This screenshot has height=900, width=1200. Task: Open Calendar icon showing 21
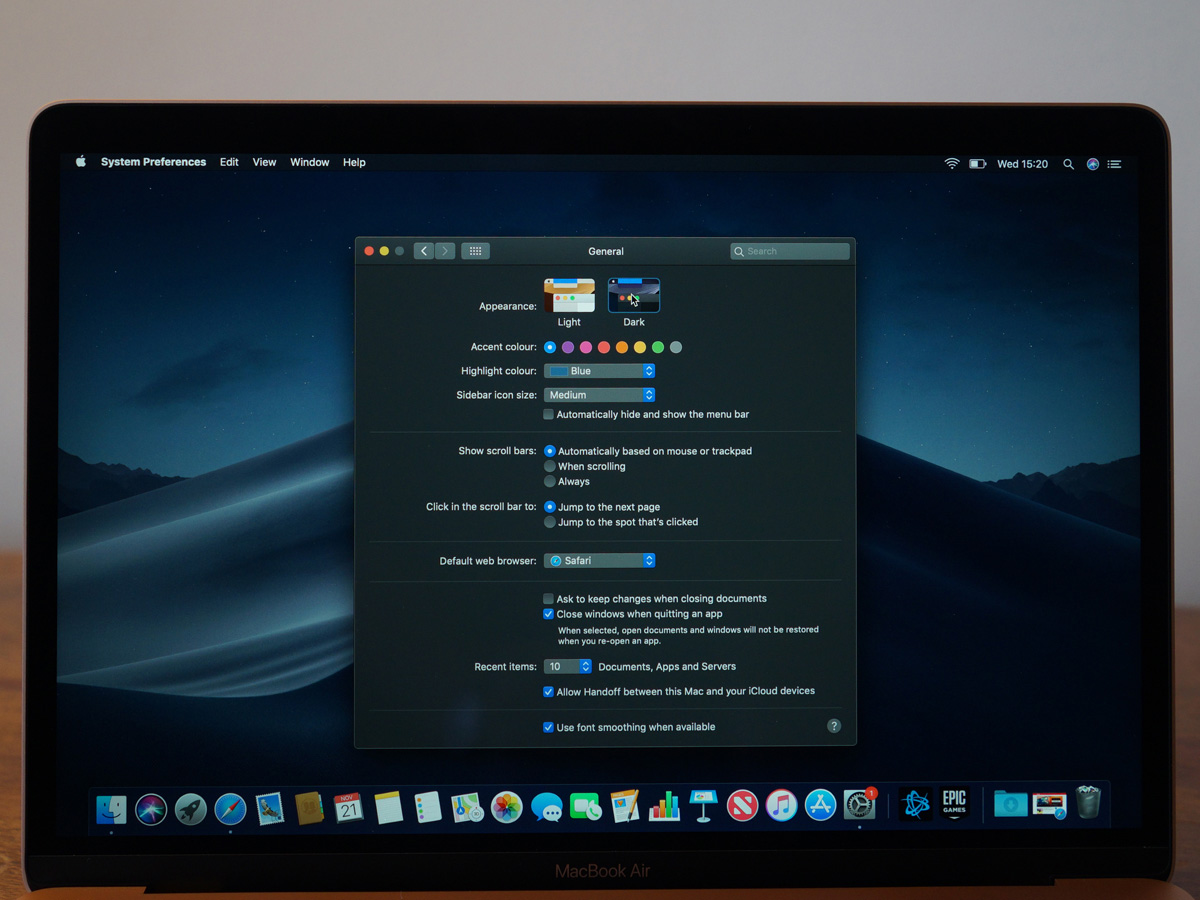click(348, 808)
